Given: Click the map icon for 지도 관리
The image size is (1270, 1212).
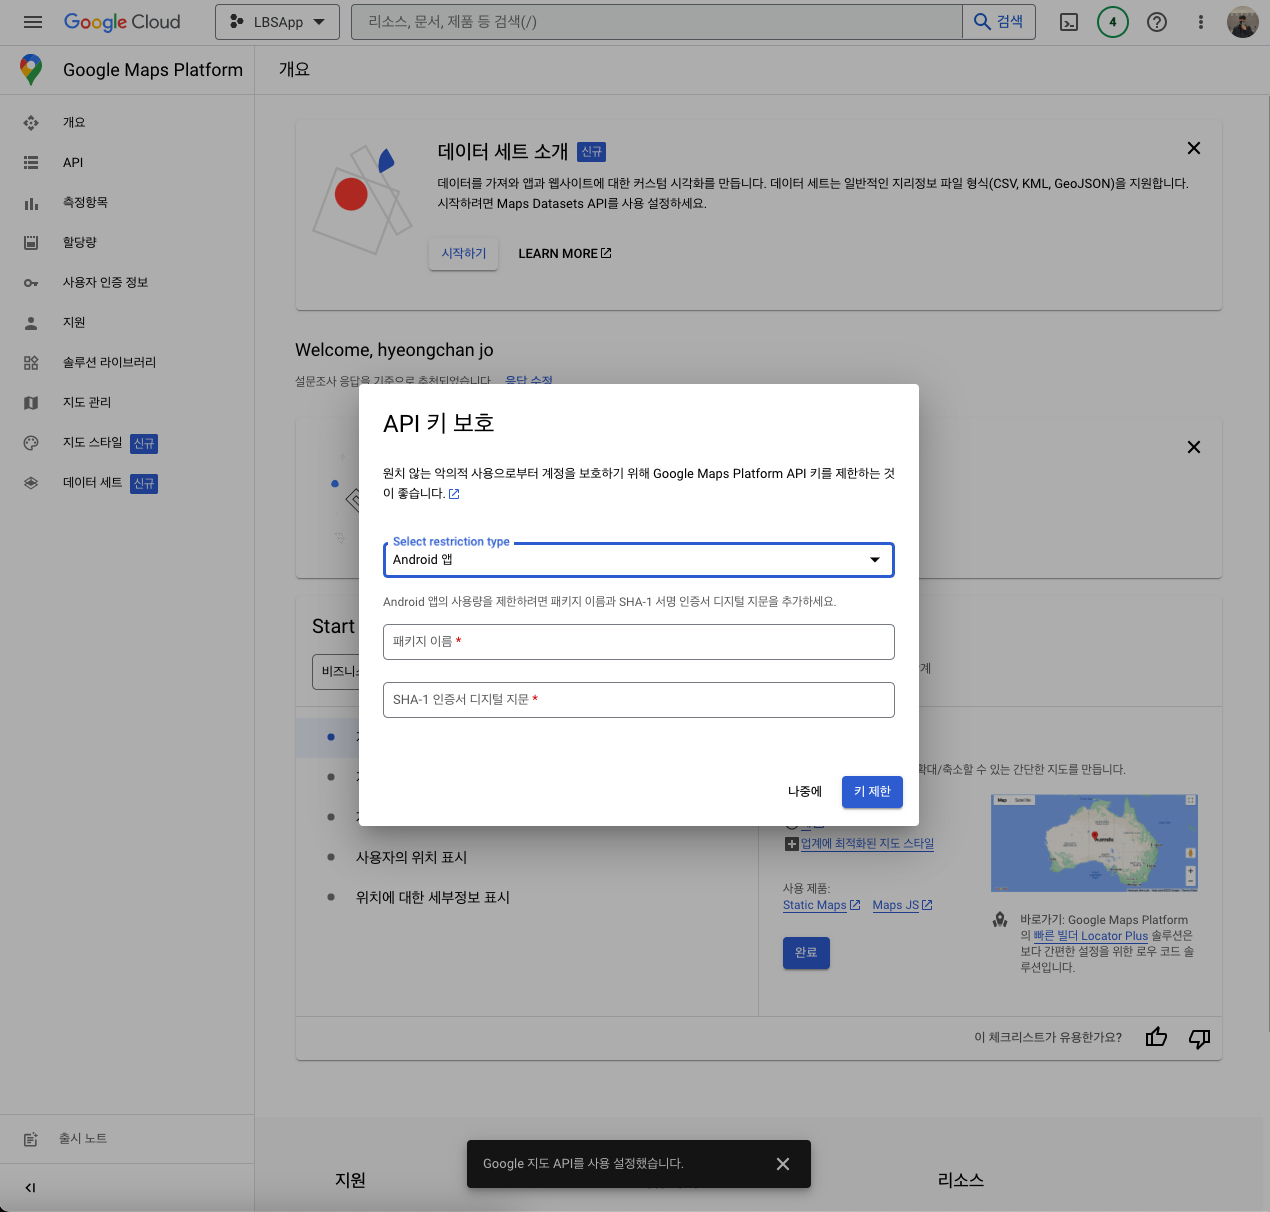Looking at the screenshot, I should click(x=31, y=402).
